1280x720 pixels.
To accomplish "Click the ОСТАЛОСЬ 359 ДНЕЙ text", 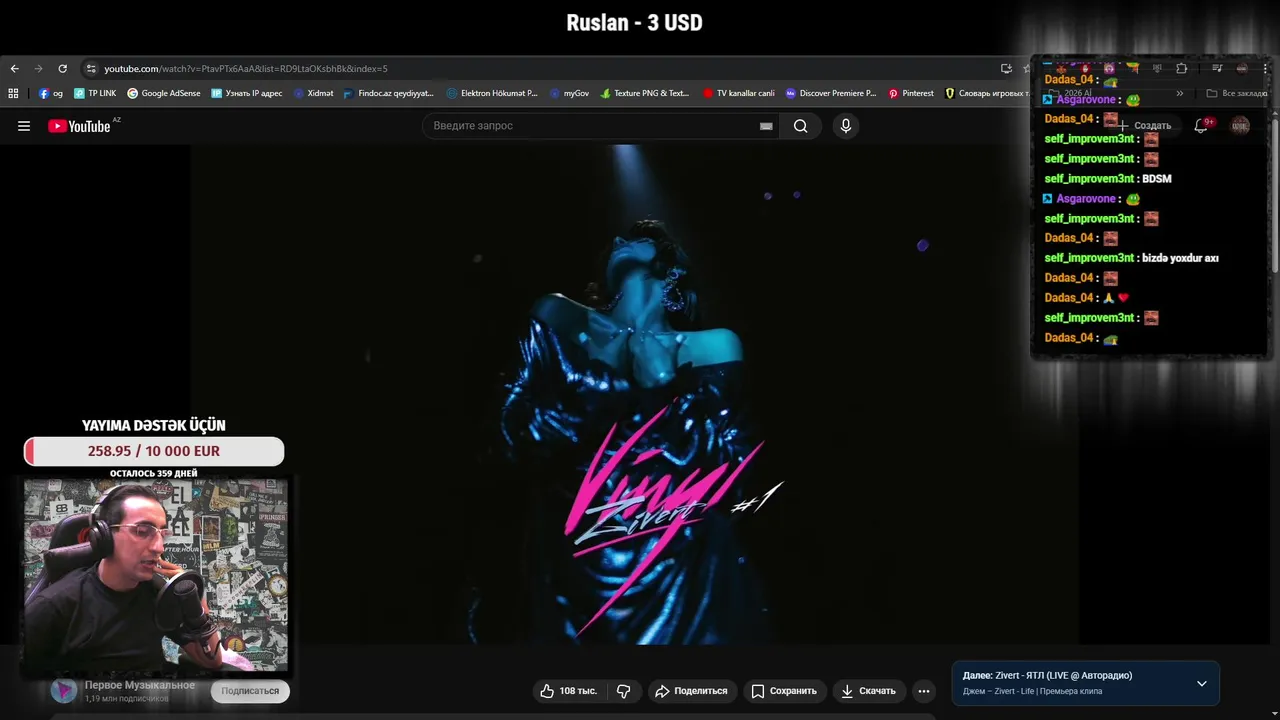I will [154, 473].
